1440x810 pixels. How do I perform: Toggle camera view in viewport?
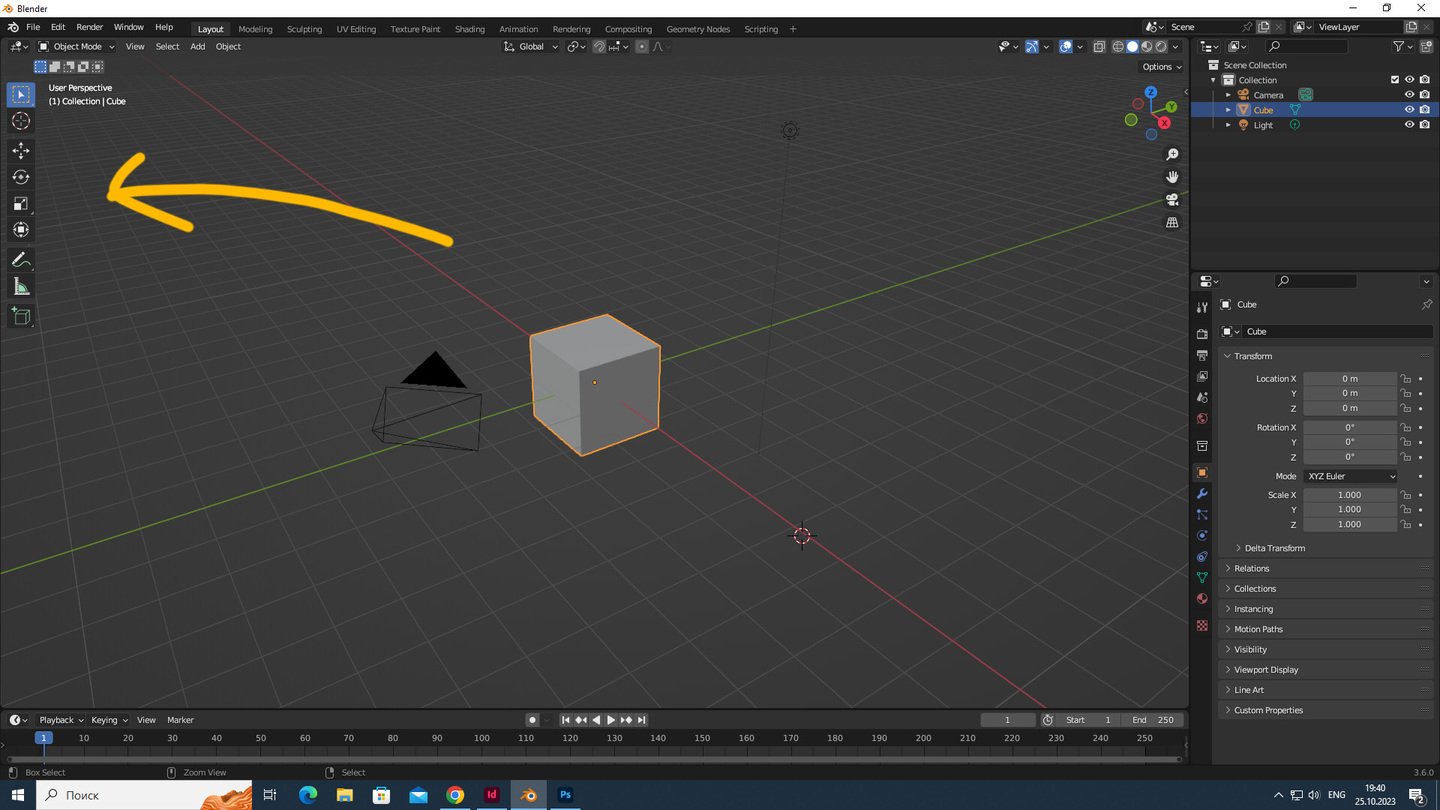pyautogui.click(x=1172, y=200)
